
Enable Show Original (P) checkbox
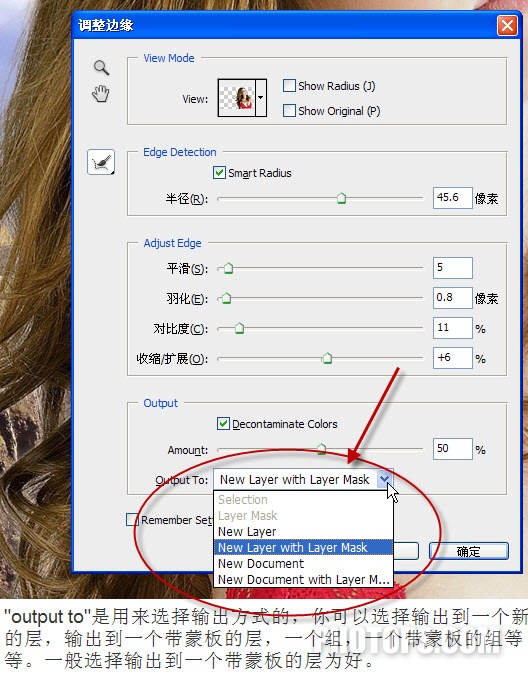click(x=289, y=111)
